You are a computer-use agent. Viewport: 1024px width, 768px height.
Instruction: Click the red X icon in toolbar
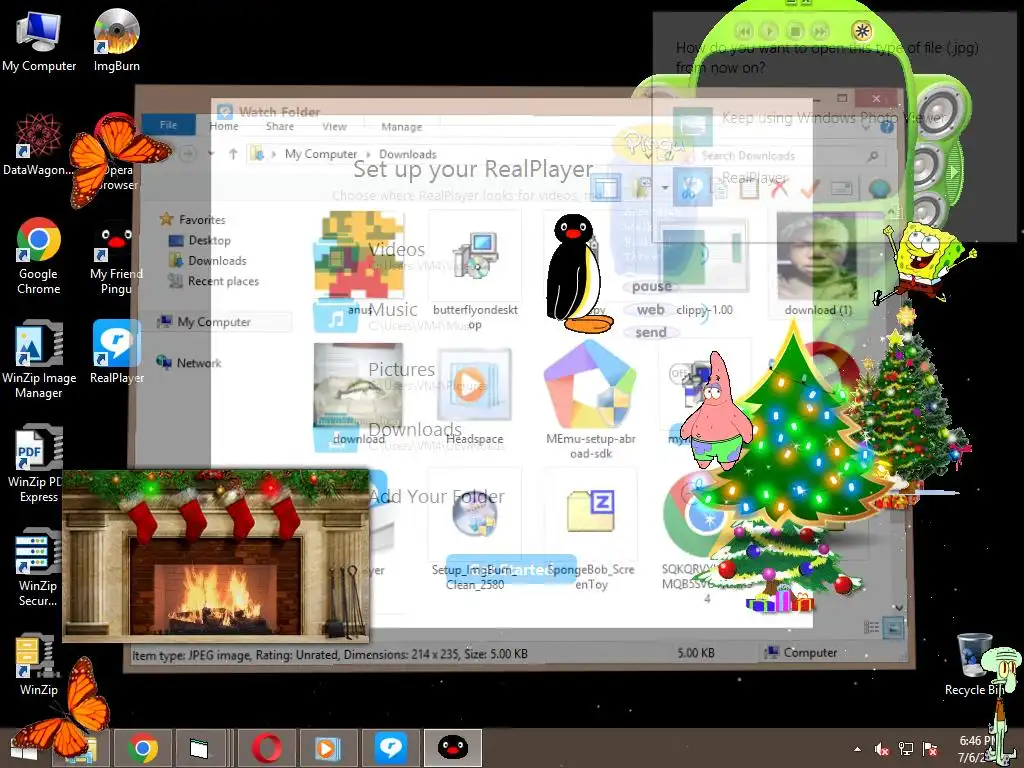(778, 189)
